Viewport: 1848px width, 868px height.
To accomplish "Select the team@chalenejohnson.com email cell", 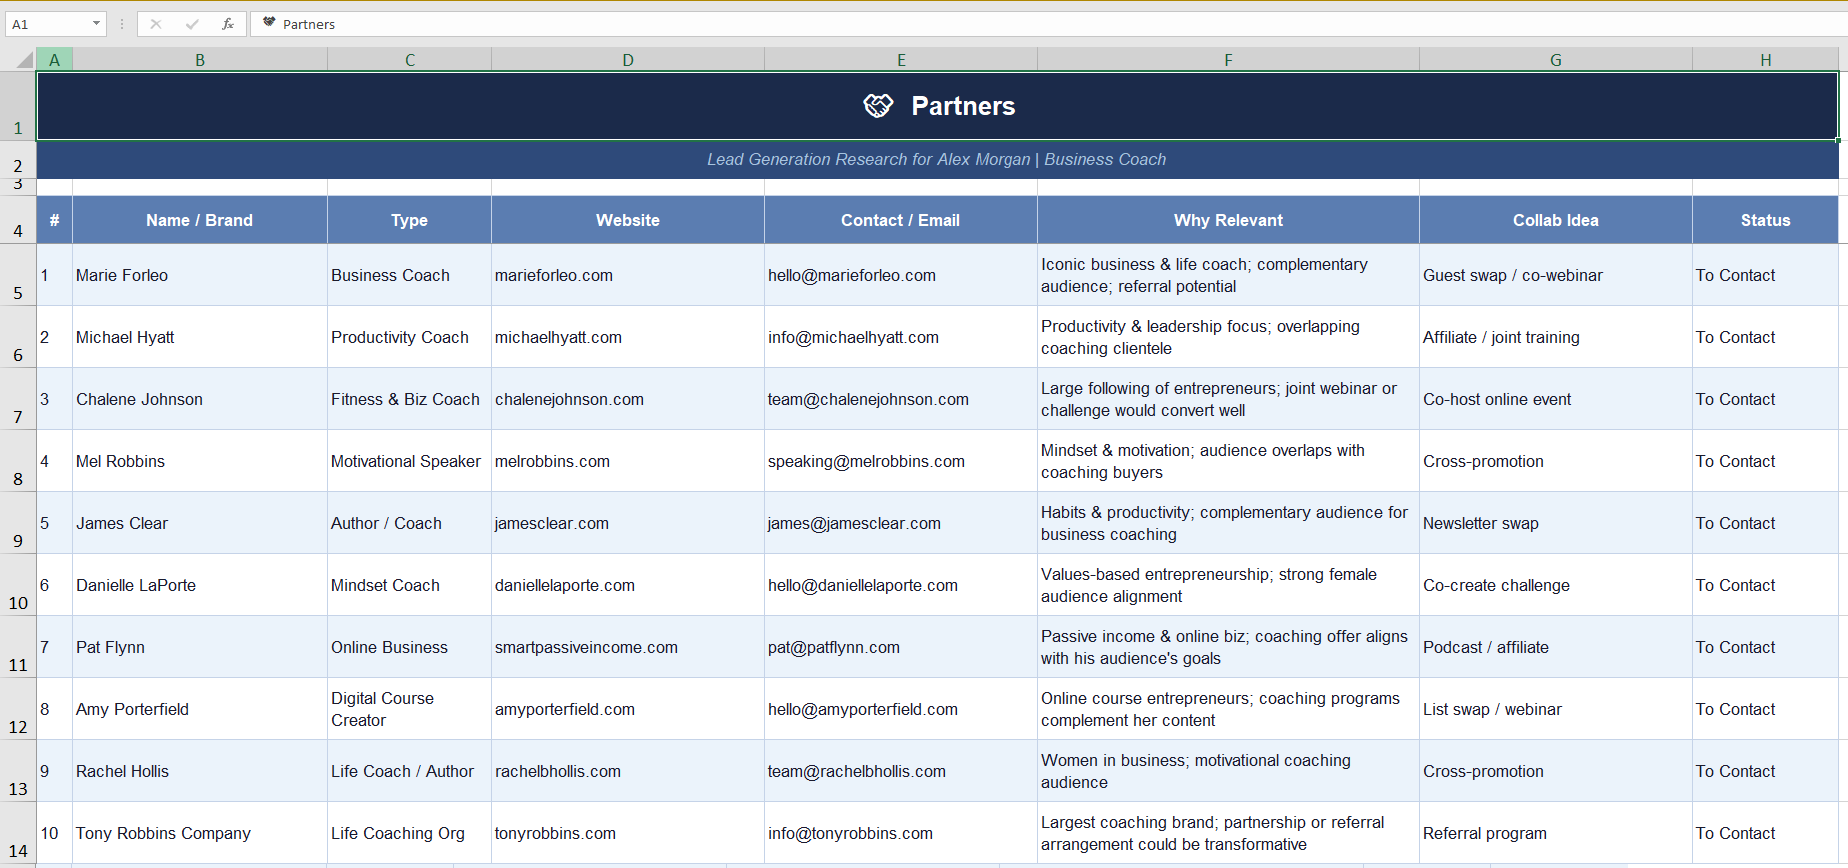I will [x=901, y=399].
